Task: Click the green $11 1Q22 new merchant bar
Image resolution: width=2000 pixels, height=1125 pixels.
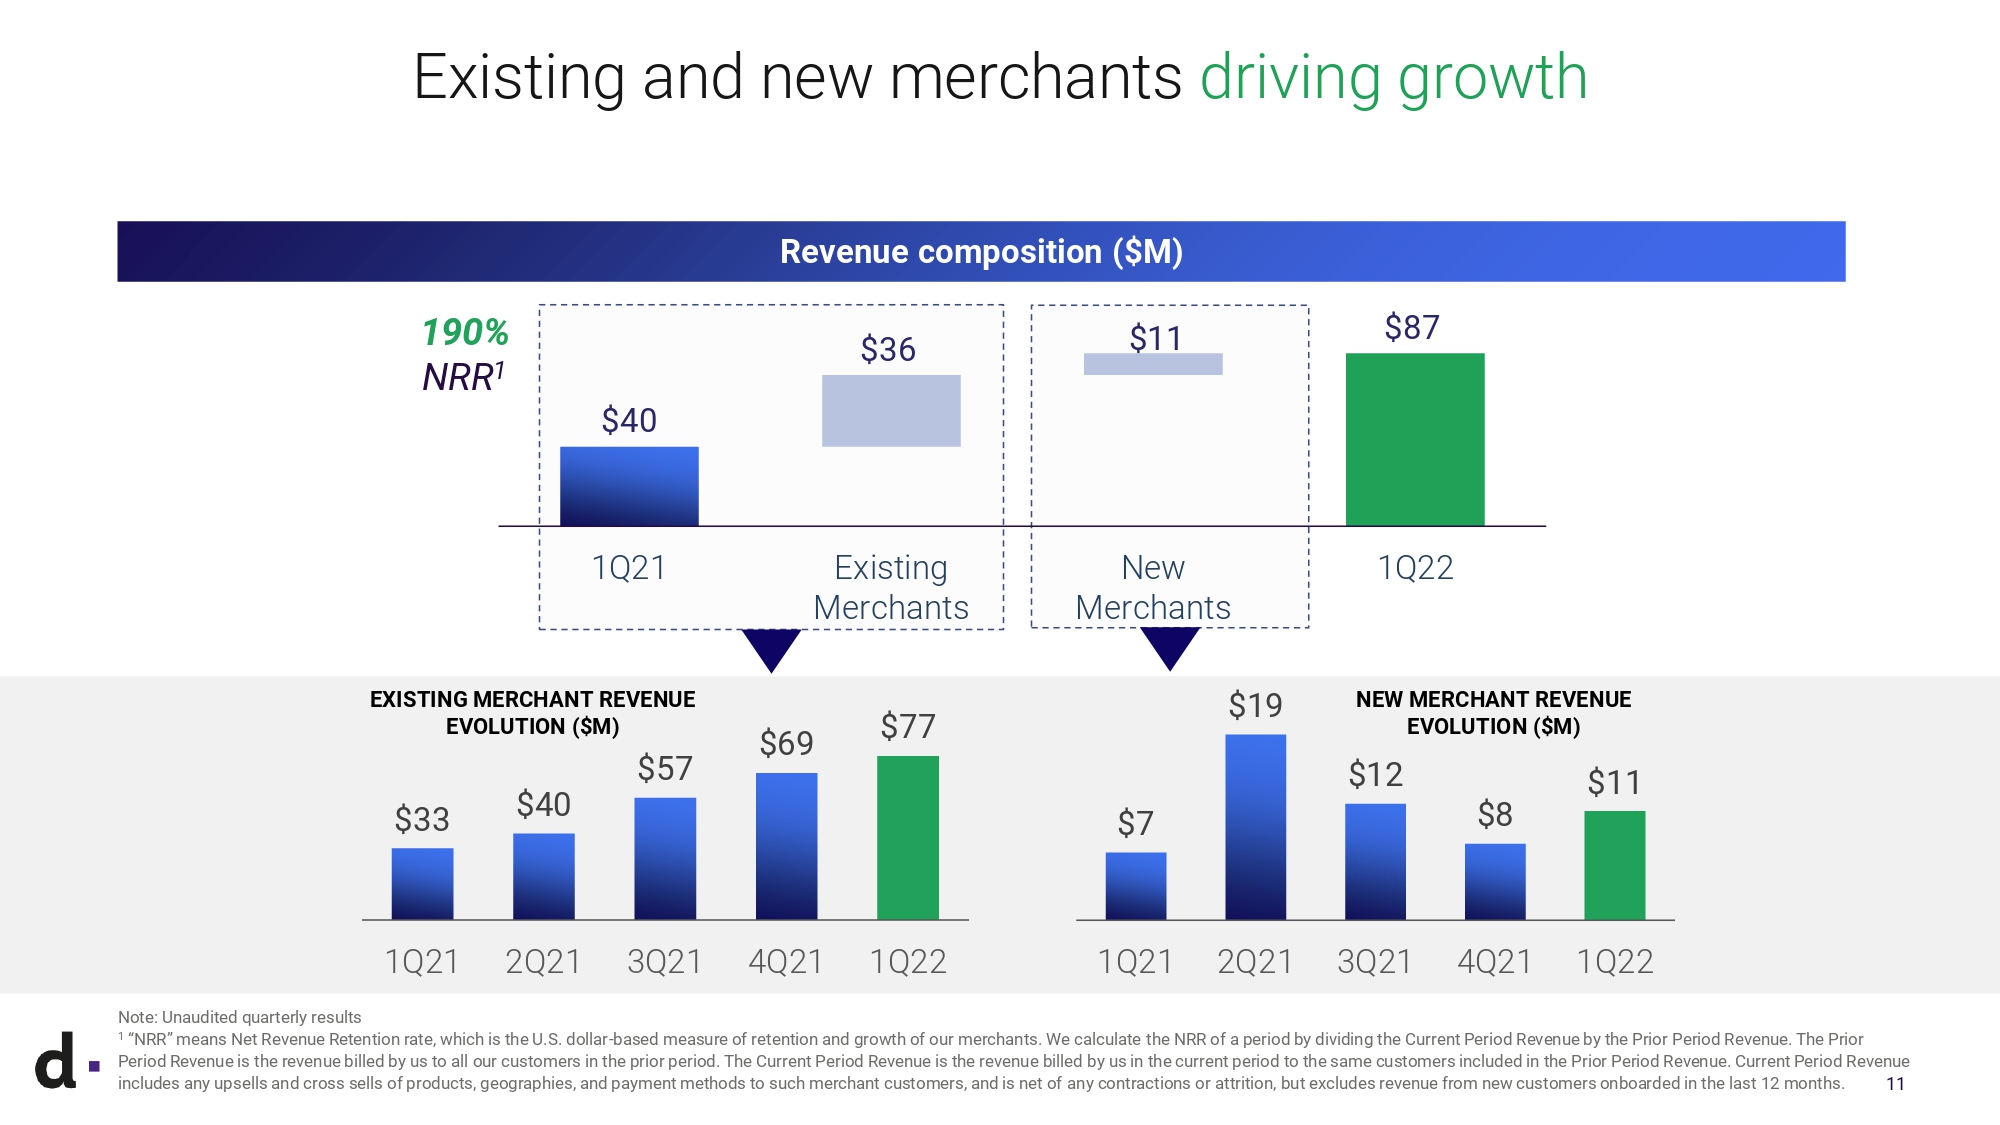Action: [x=1614, y=865]
